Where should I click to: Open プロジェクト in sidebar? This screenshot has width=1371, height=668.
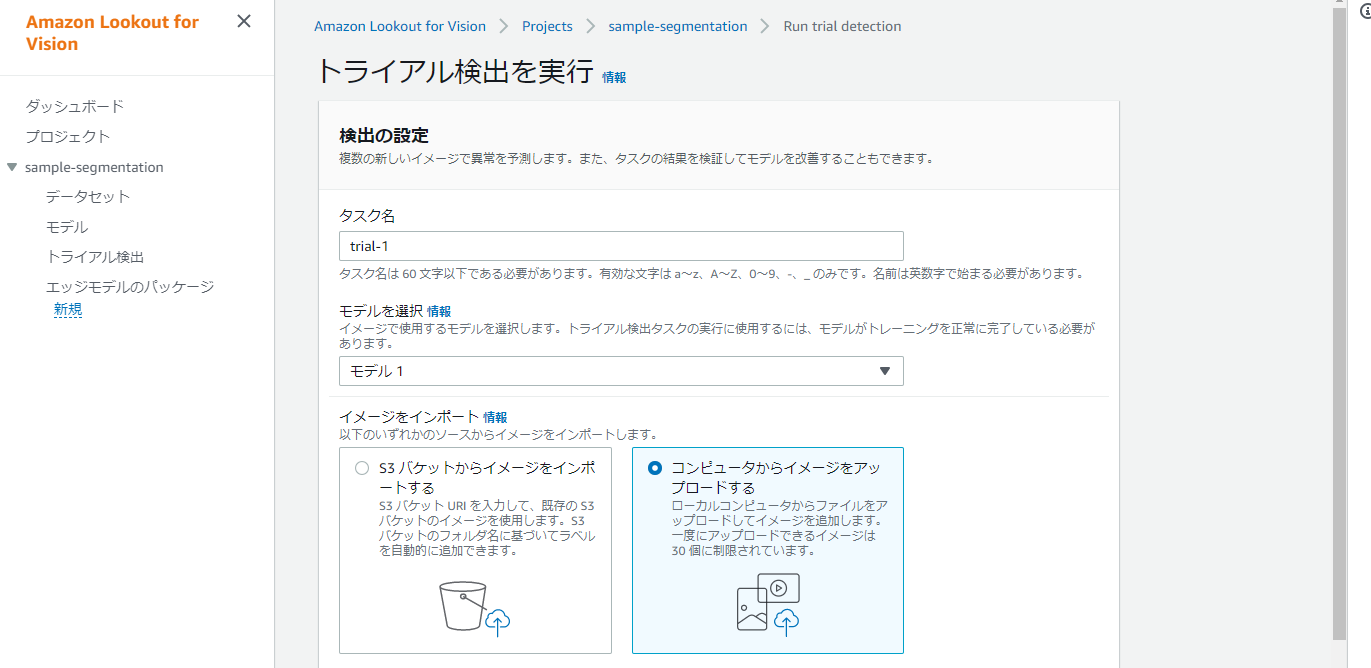tap(68, 136)
